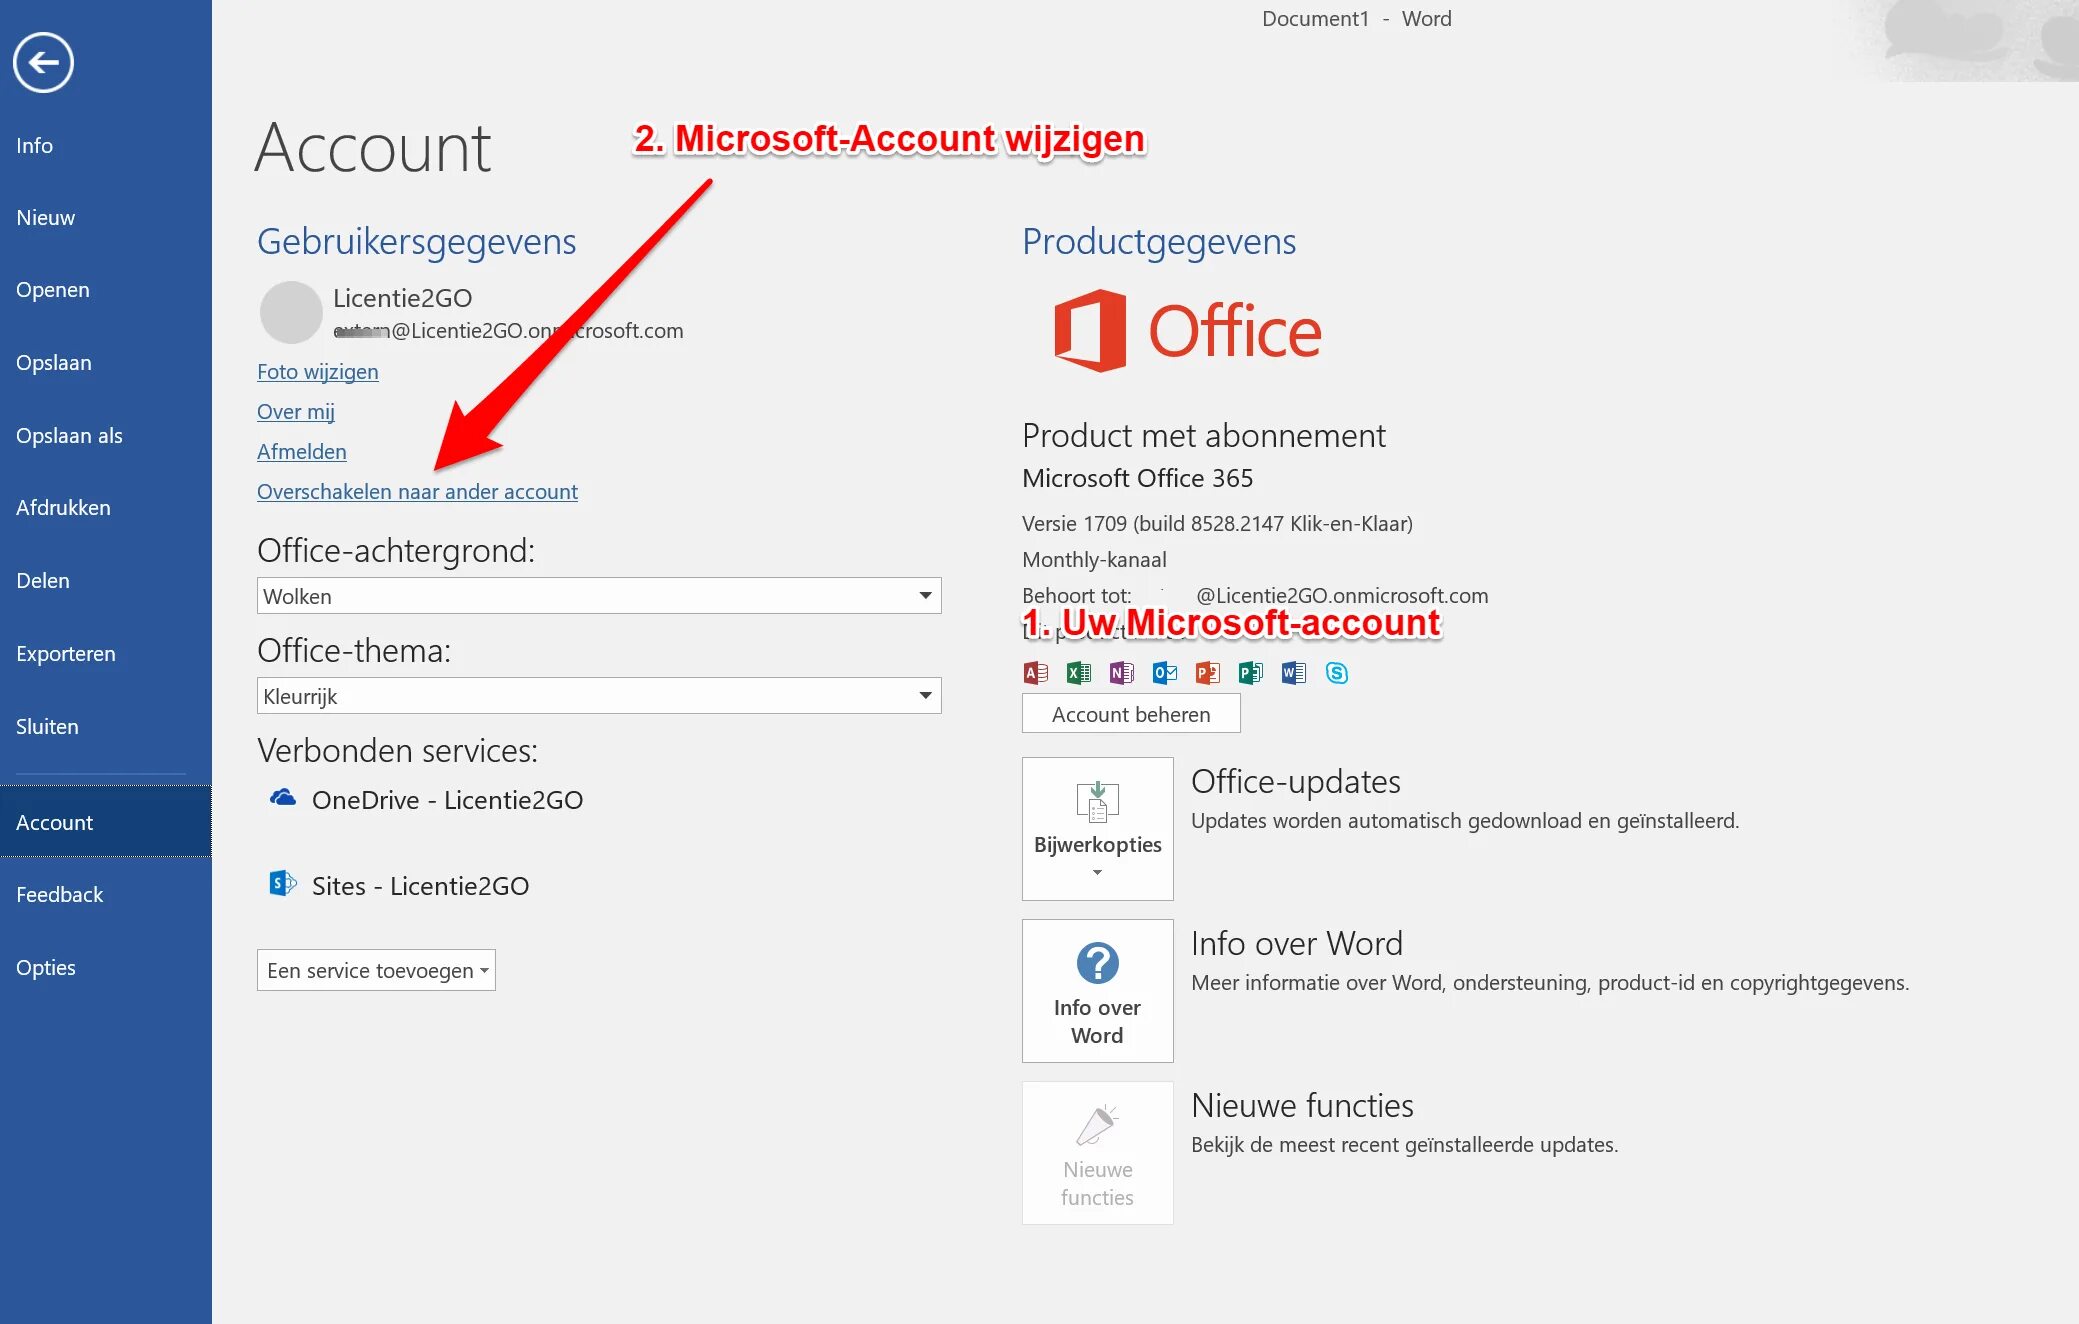Select Sluiten in the sidebar
The image size is (2079, 1324).
point(105,727)
